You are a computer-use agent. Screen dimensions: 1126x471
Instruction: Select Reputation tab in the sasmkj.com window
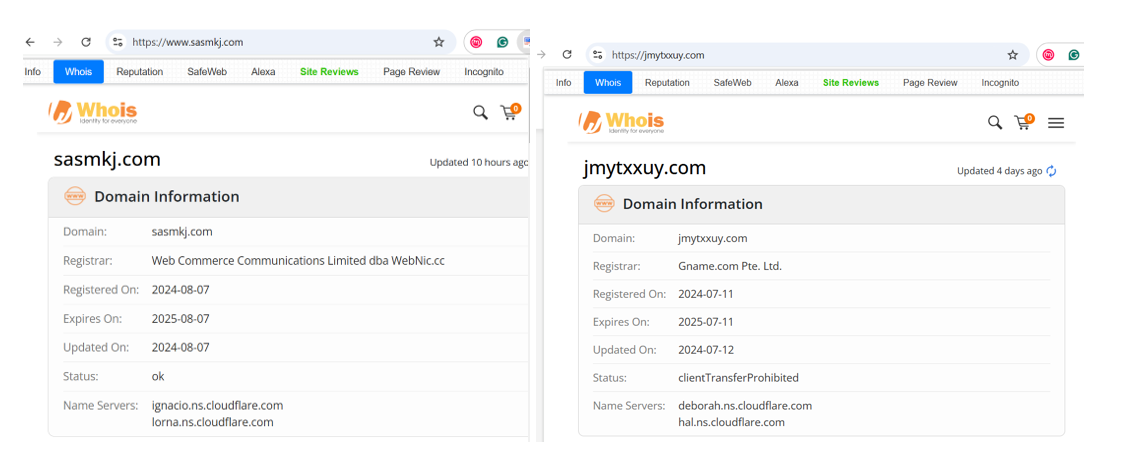coord(139,72)
